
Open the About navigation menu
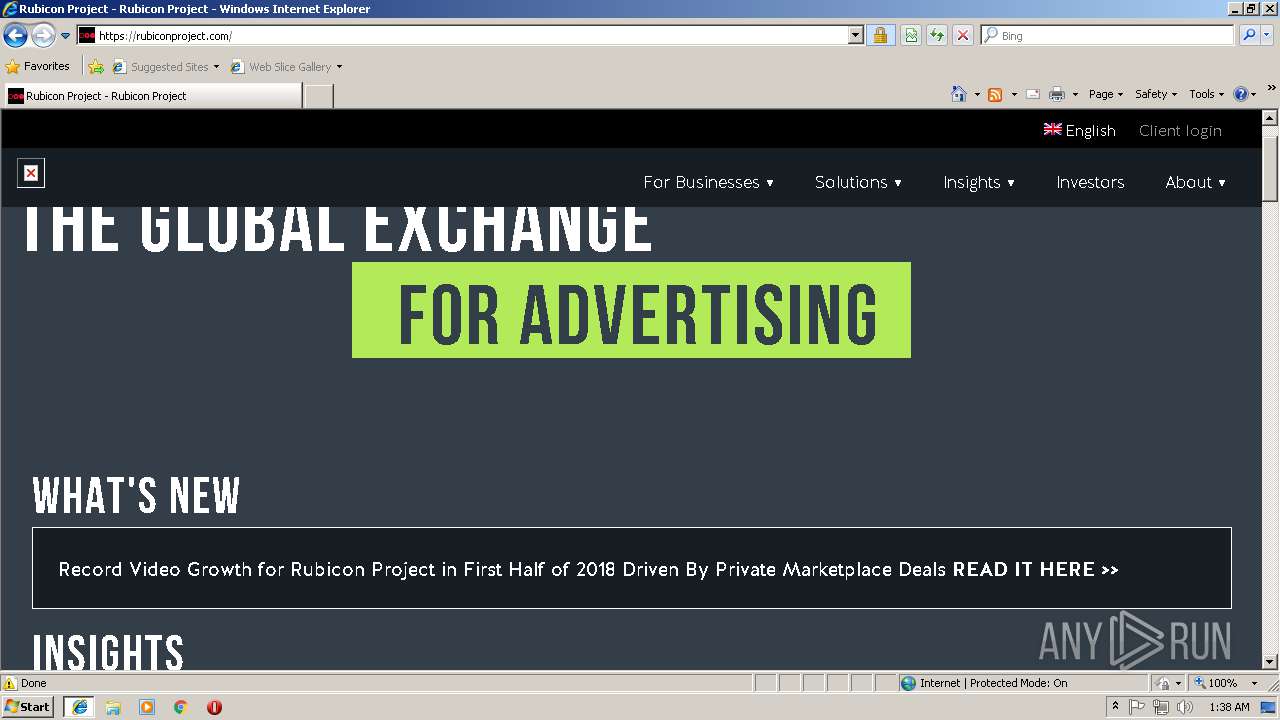coord(1195,182)
